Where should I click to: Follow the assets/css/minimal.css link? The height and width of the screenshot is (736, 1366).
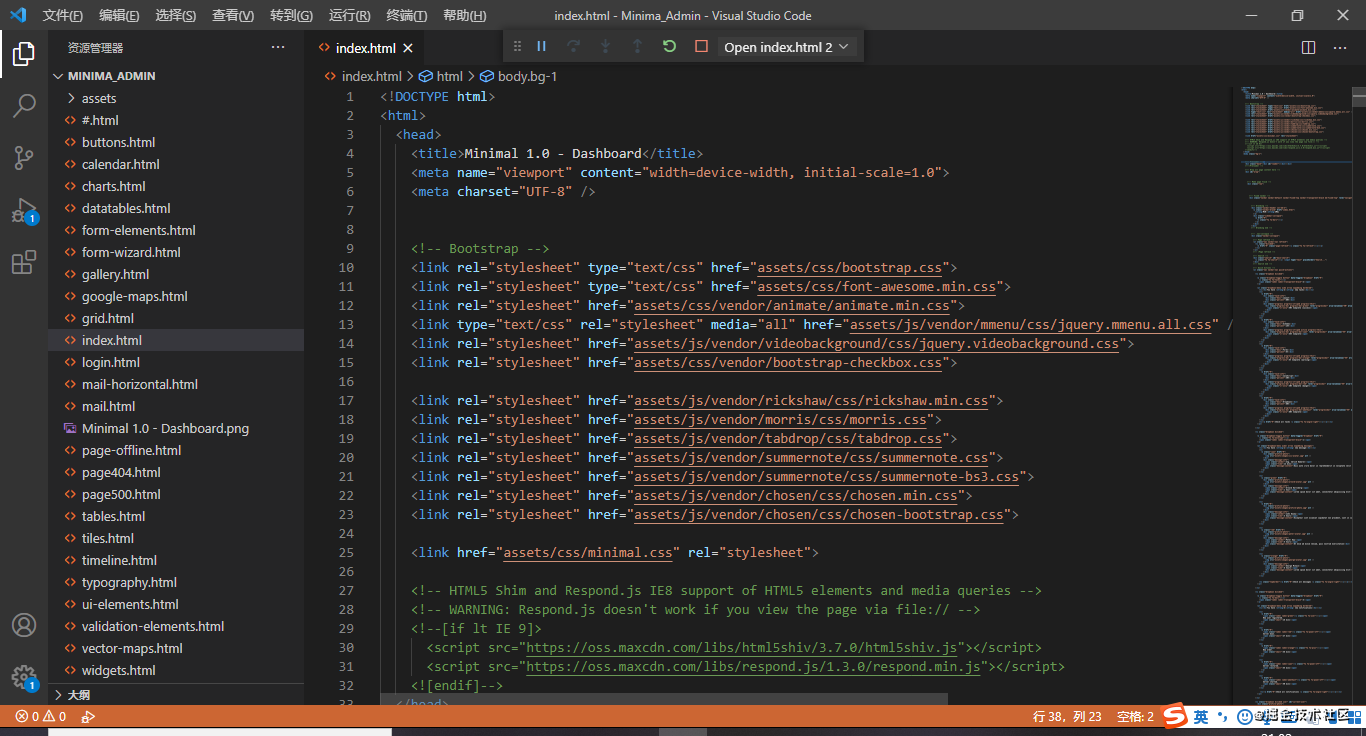click(x=588, y=552)
